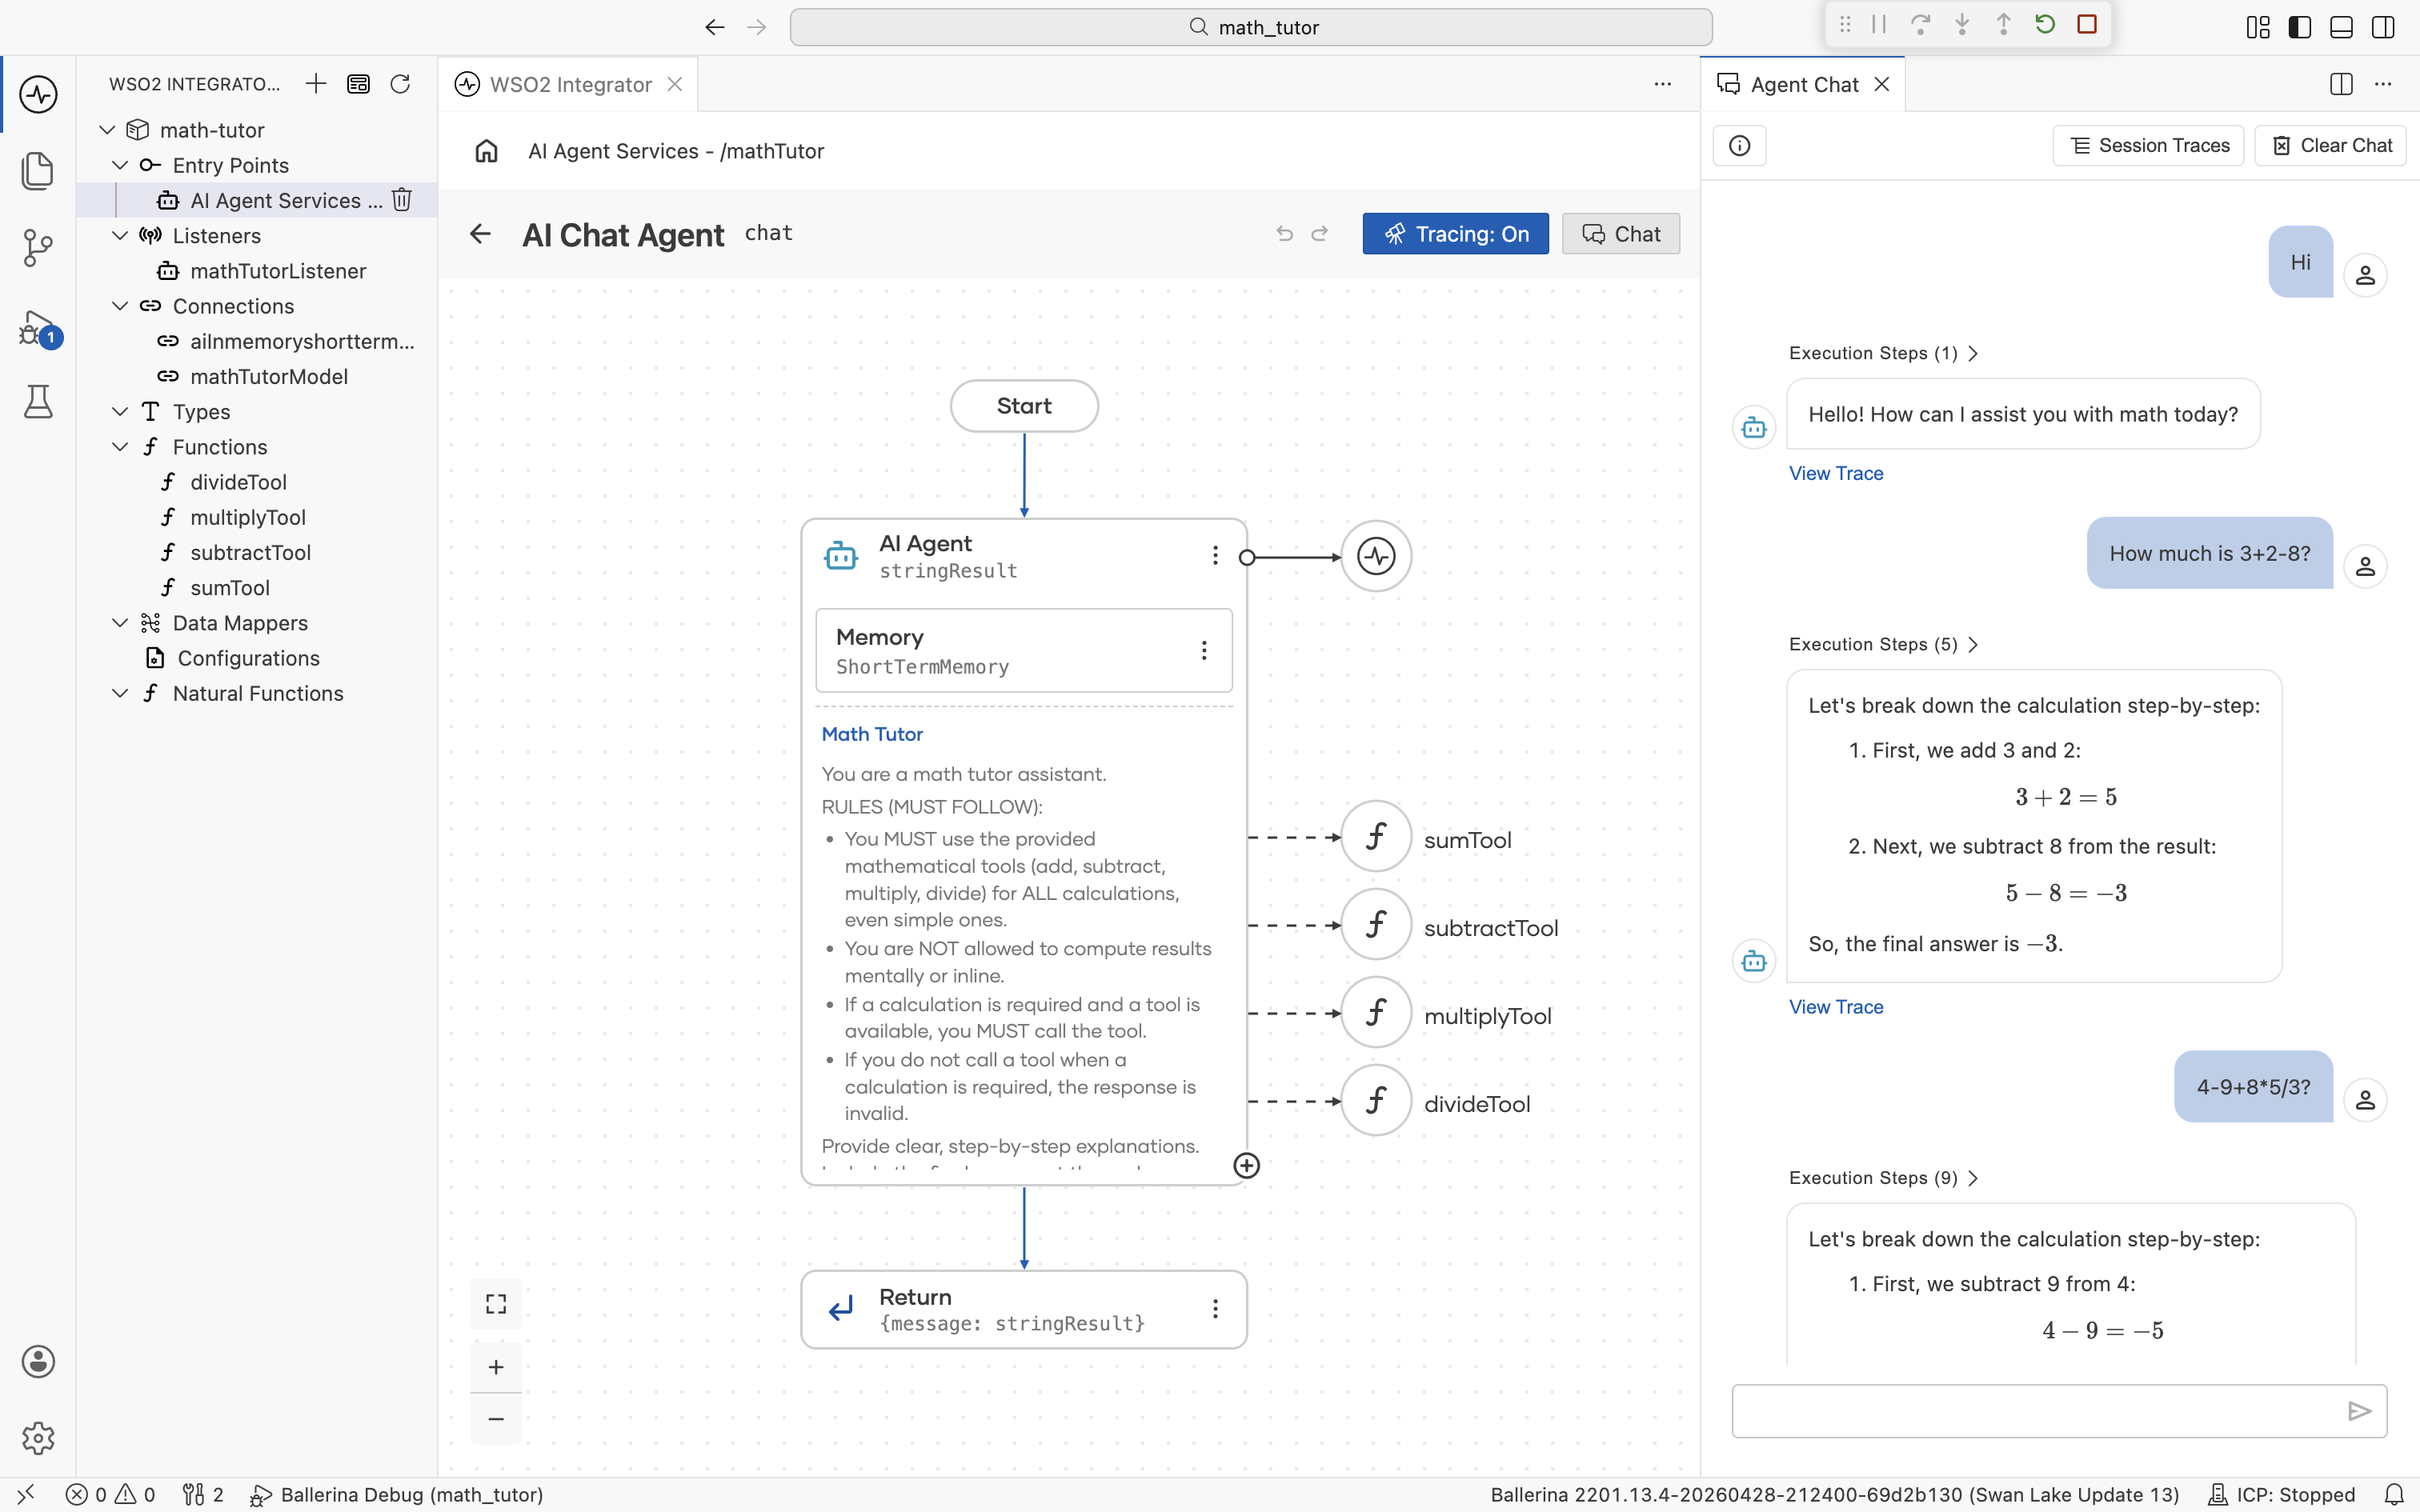This screenshot has width=2420, height=1512.
Task: Restart the debug session with green restart icon
Action: (x=2045, y=25)
